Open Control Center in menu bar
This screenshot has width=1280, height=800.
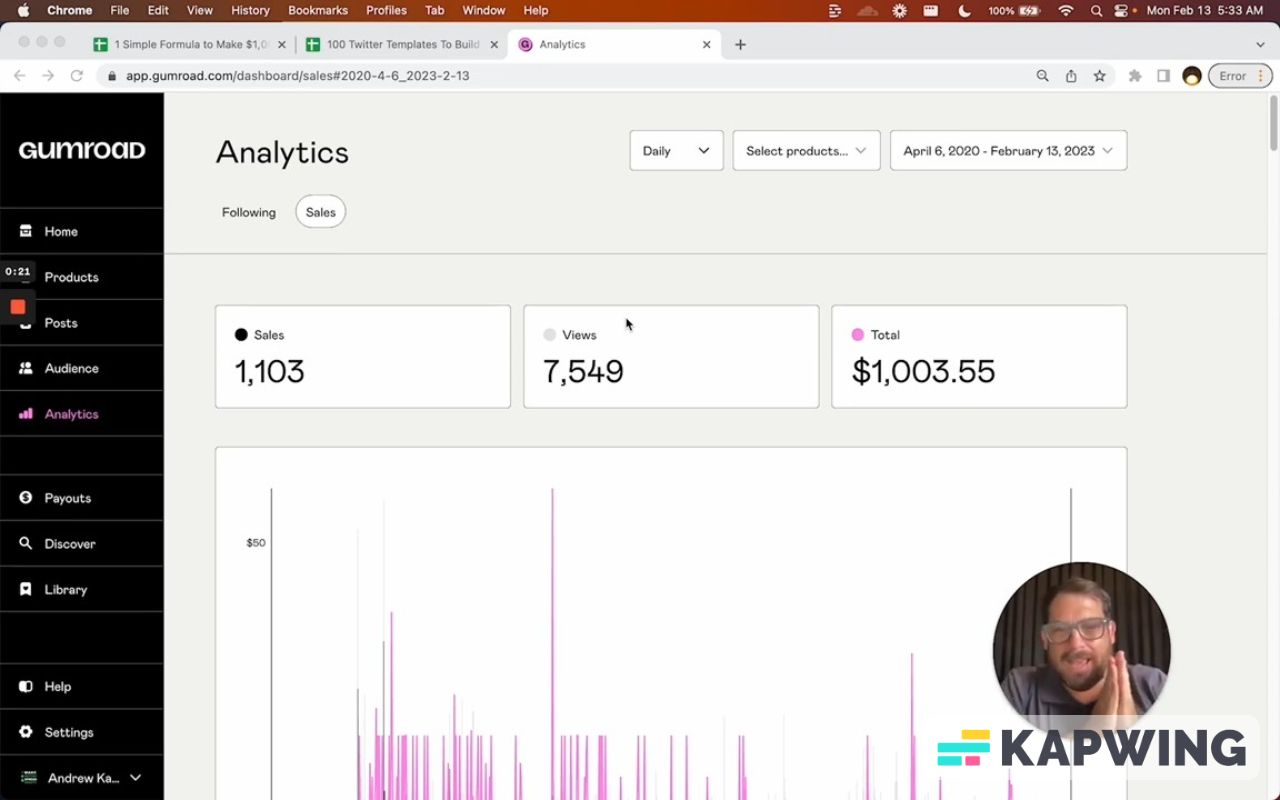(x=1121, y=10)
